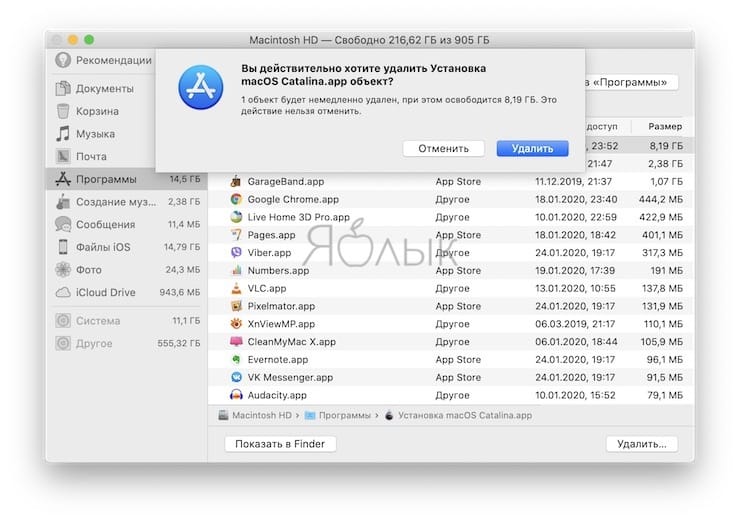Image resolution: width=740 pixels, height=522 pixels.
Task: Click the Рекомендации lightbulb icon
Action: pos(63,60)
